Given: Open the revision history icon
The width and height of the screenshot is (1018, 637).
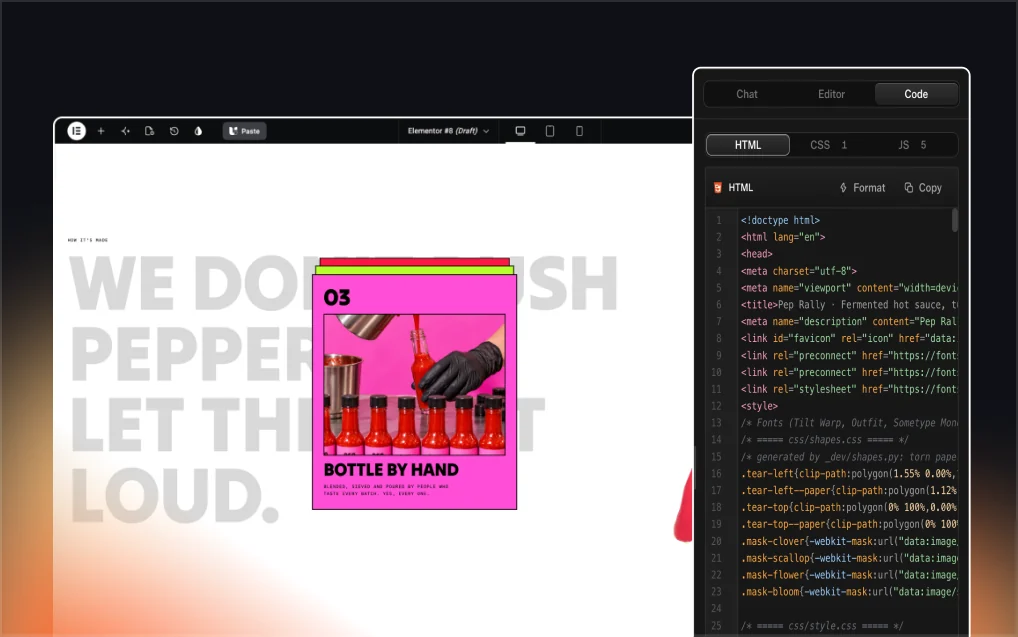Looking at the screenshot, I should [174, 131].
